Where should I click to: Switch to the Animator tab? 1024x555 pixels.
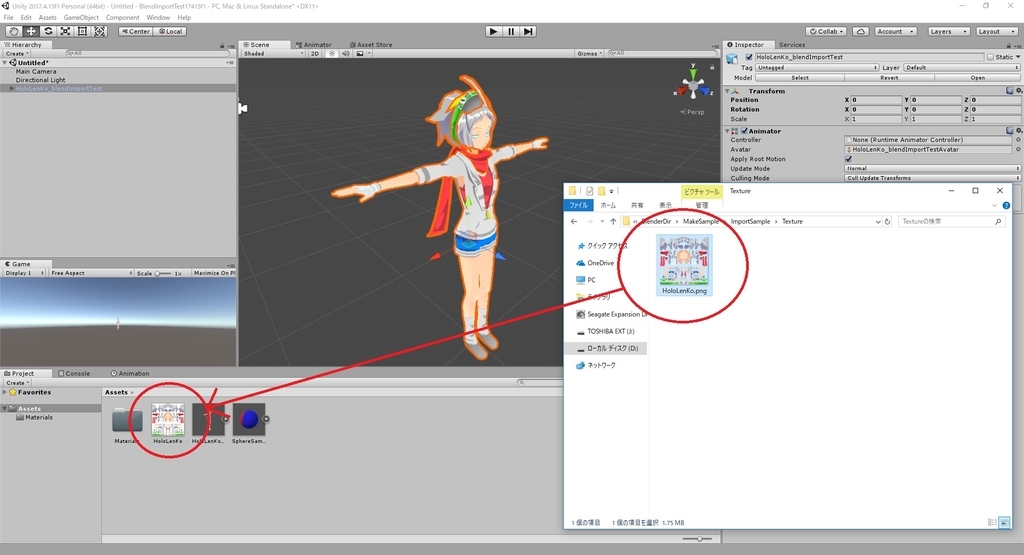click(314, 45)
